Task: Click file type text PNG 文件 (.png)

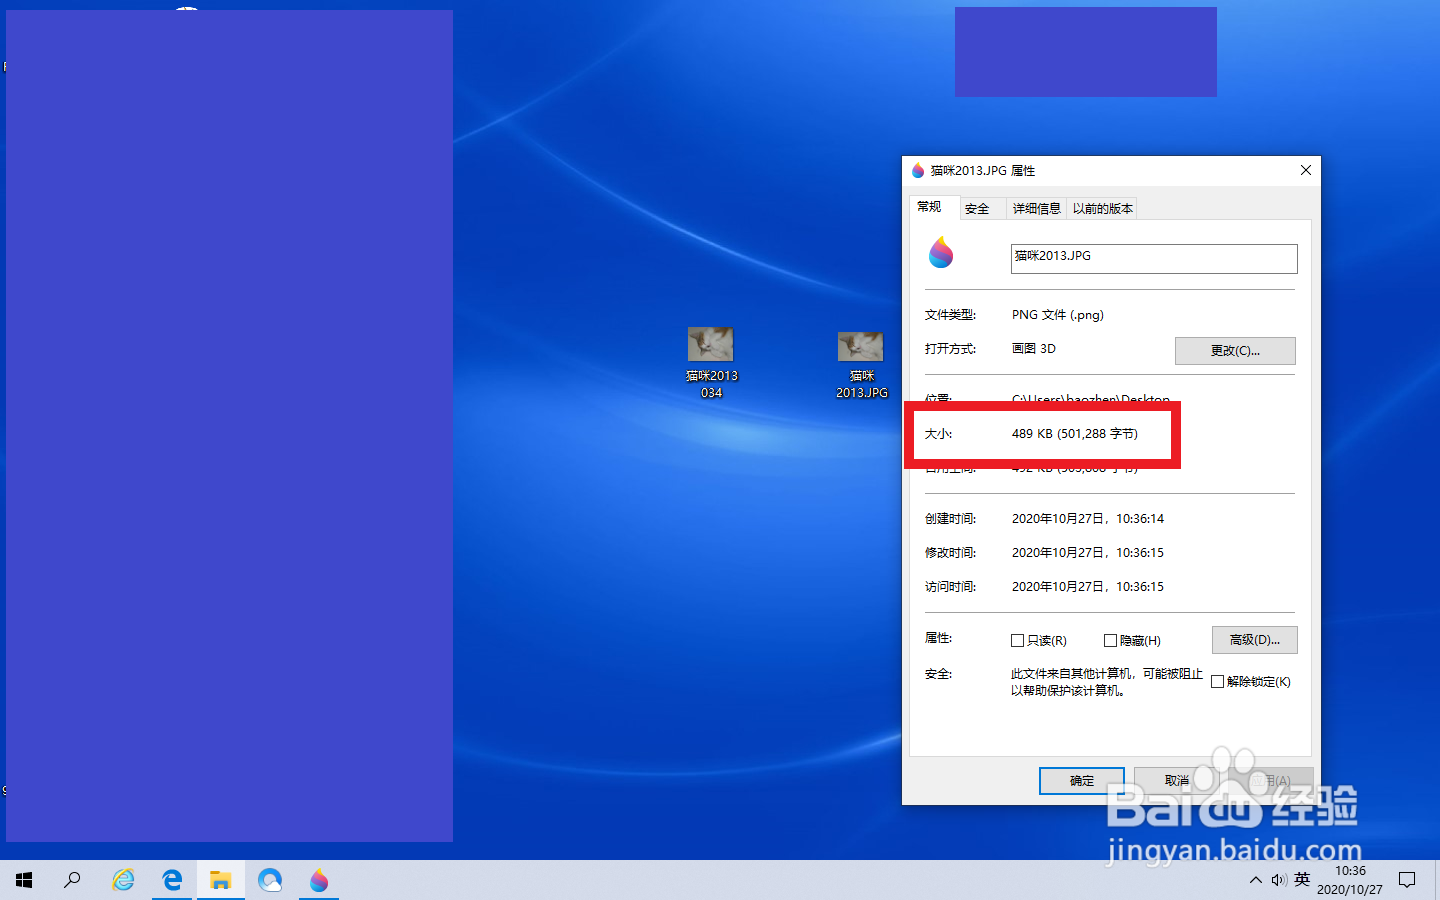Action: click(1057, 315)
